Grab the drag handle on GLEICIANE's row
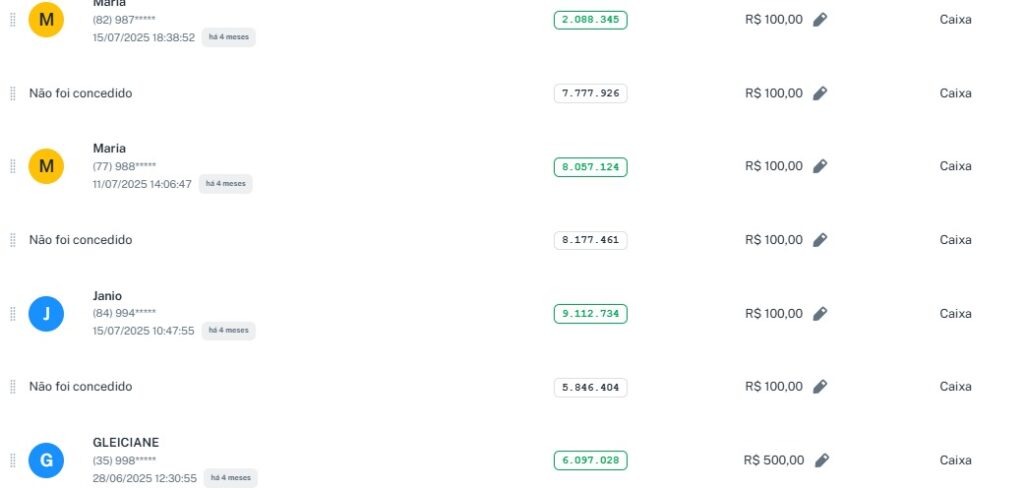1024x490 pixels. (13, 461)
